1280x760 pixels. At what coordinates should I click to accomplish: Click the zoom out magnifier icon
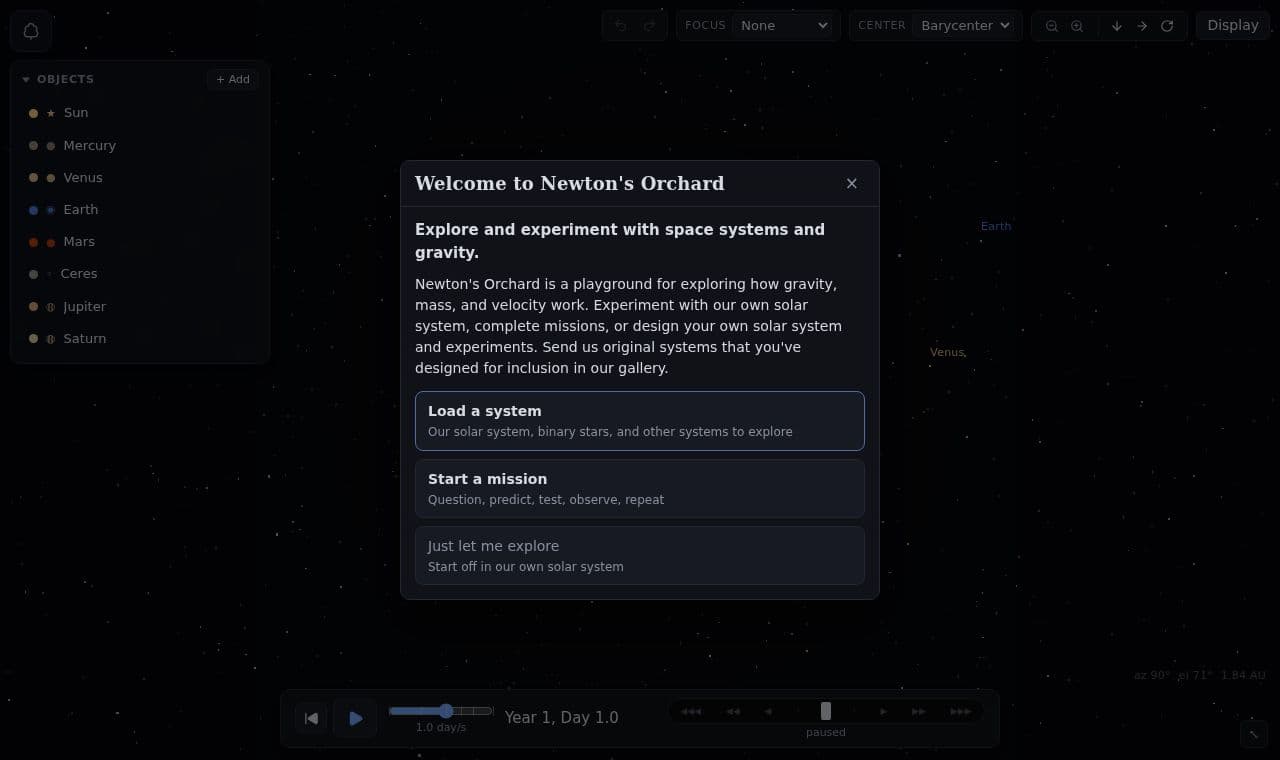[1052, 26]
